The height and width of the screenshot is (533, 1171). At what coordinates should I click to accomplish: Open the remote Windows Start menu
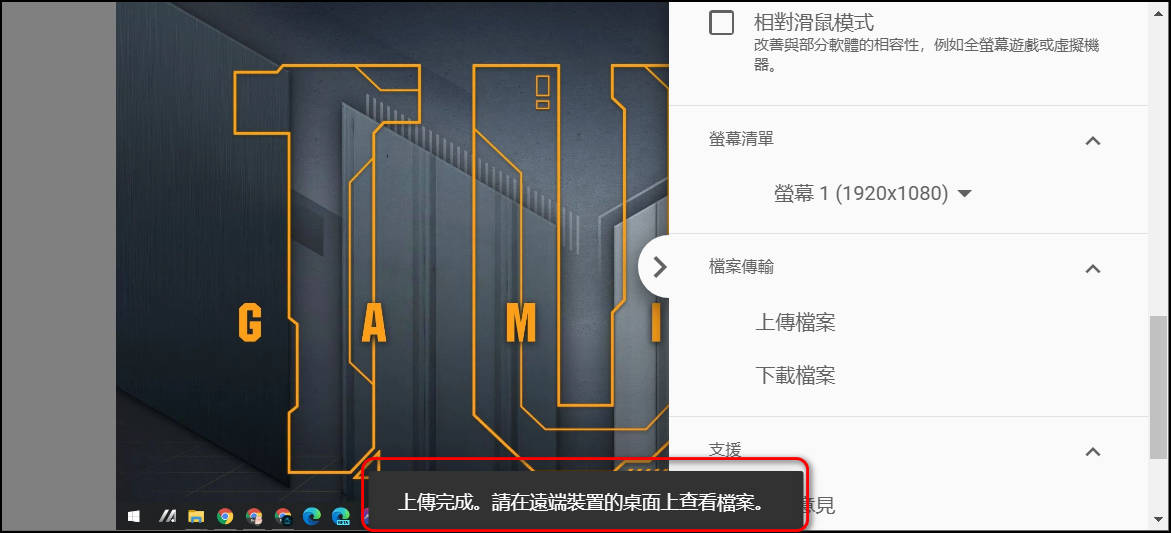pyautogui.click(x=135, y=516)
